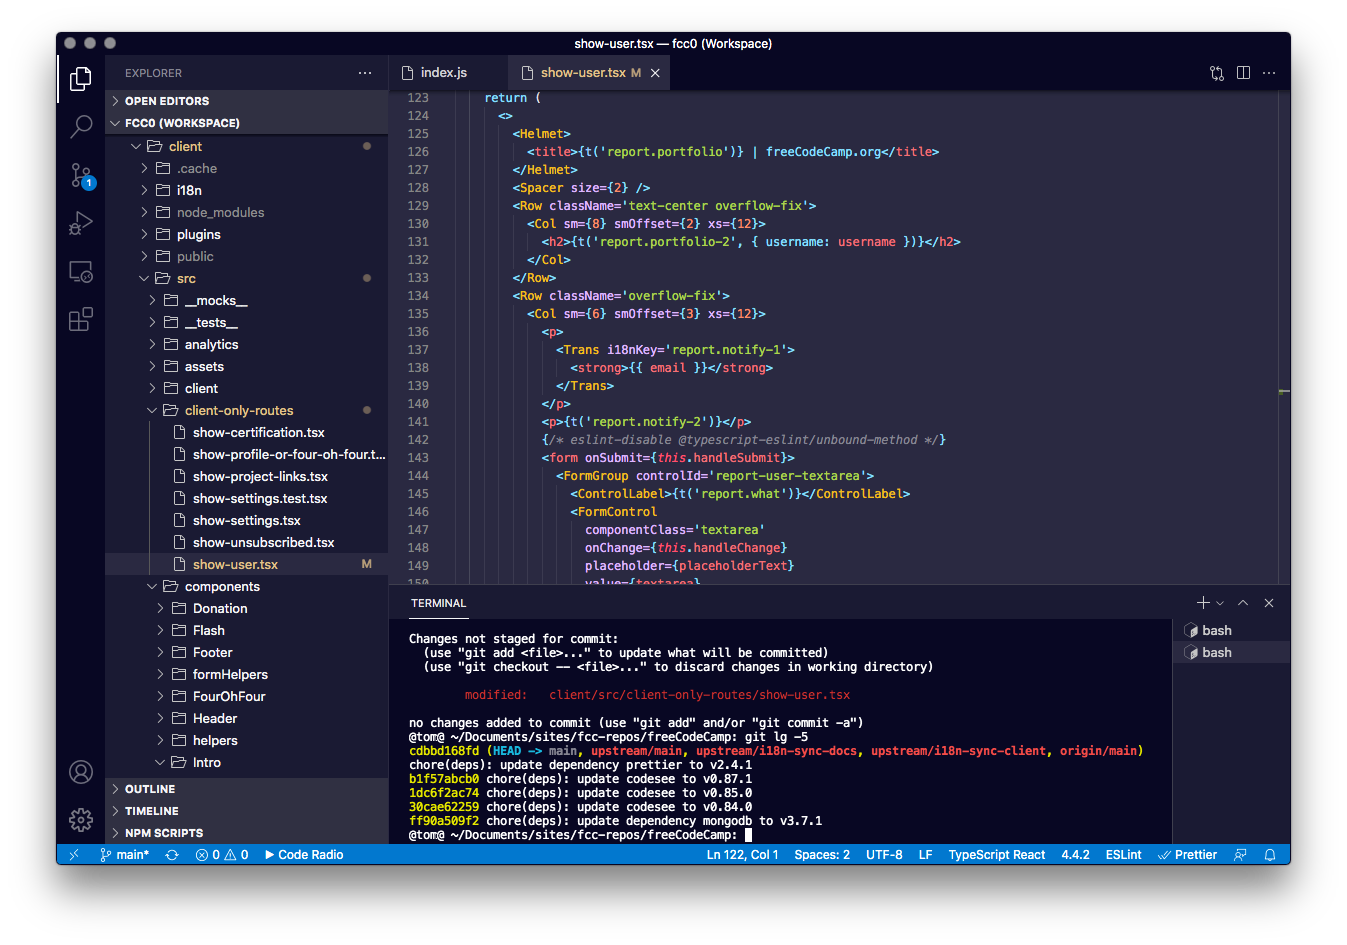Open the Run and Debug view

(x=80, y=222)
